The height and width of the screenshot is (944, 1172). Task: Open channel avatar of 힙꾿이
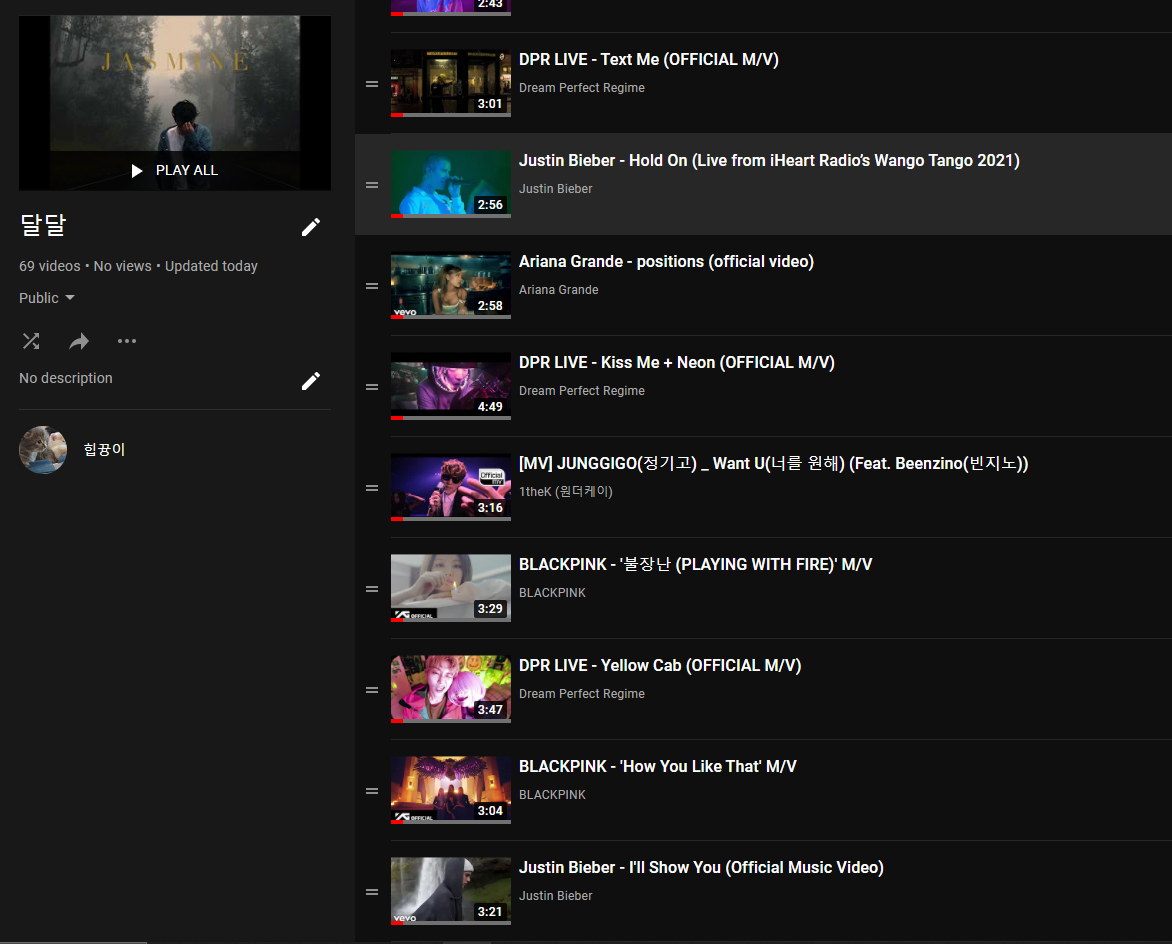pyautogui.click(x=43, y=450)
